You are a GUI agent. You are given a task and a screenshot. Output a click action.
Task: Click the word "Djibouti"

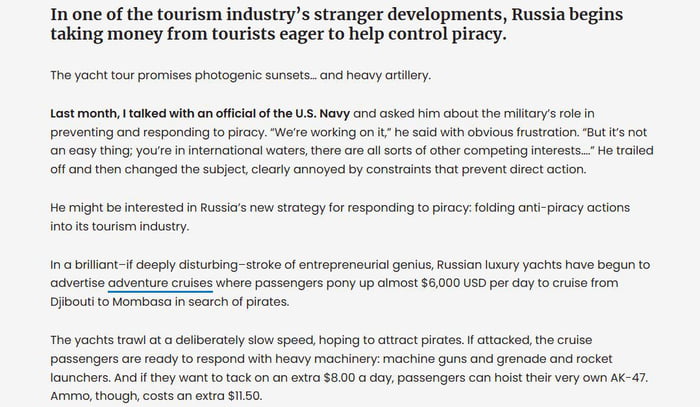pos(78,302)
